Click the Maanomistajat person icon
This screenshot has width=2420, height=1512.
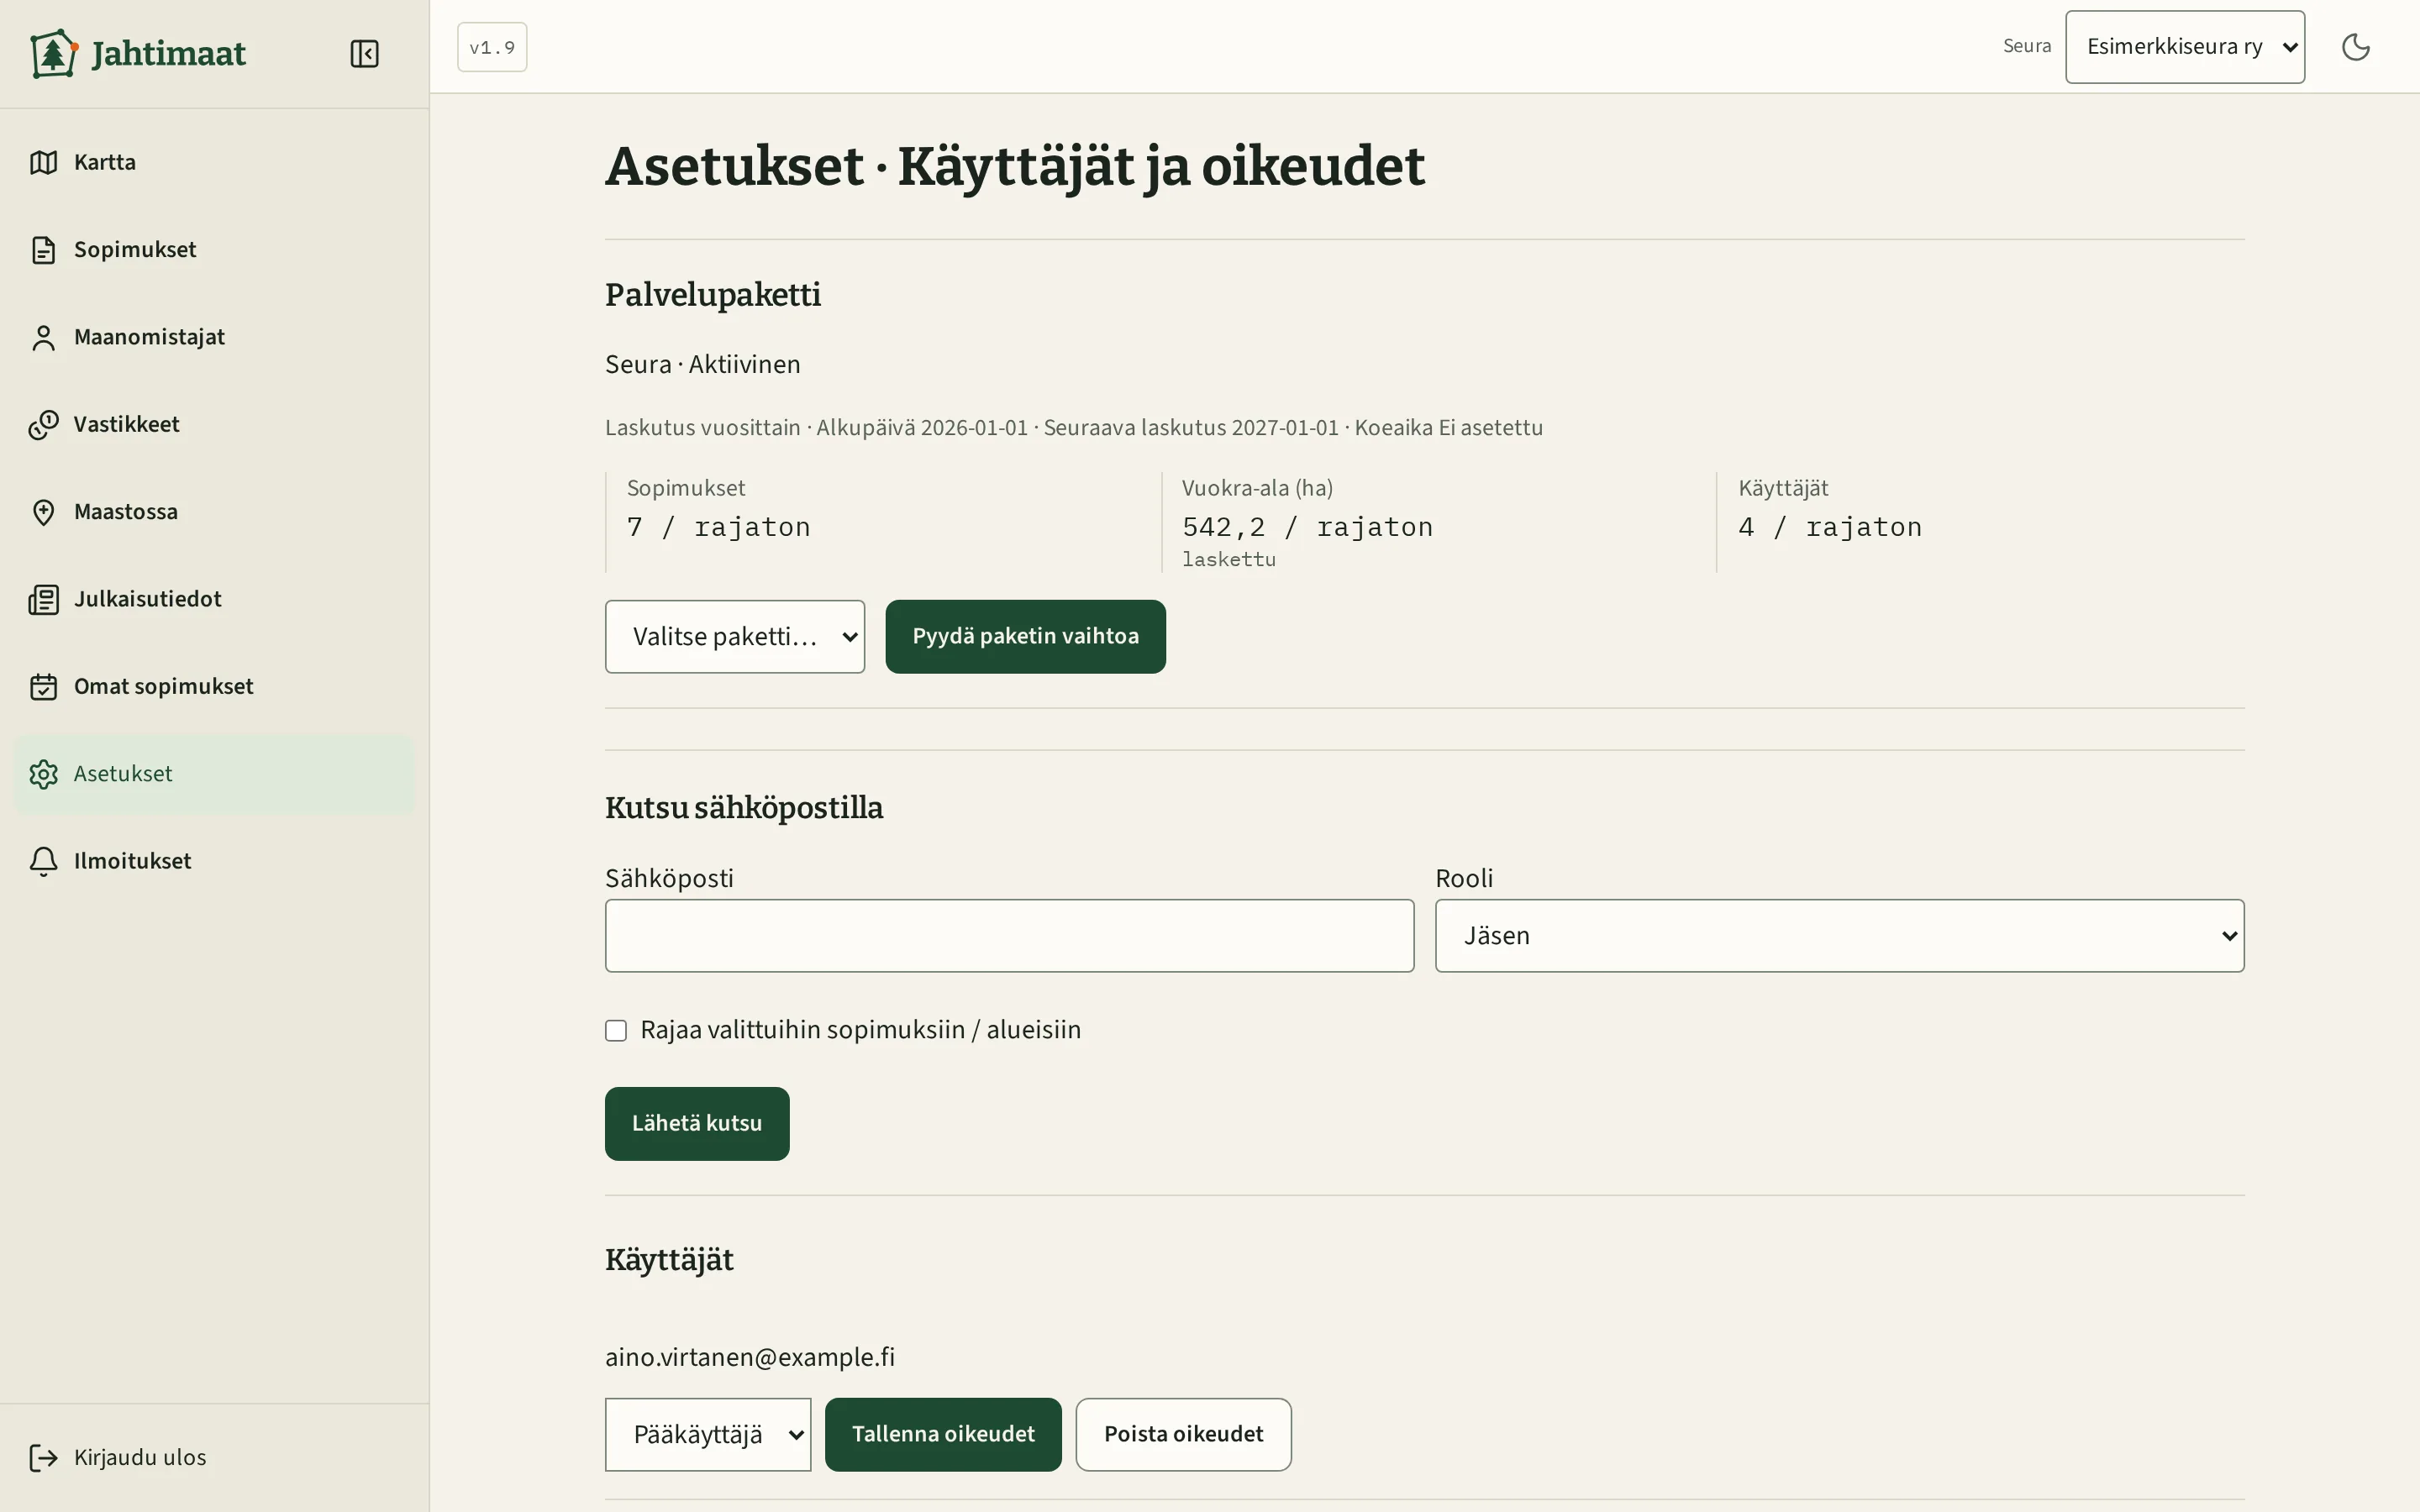43,337
